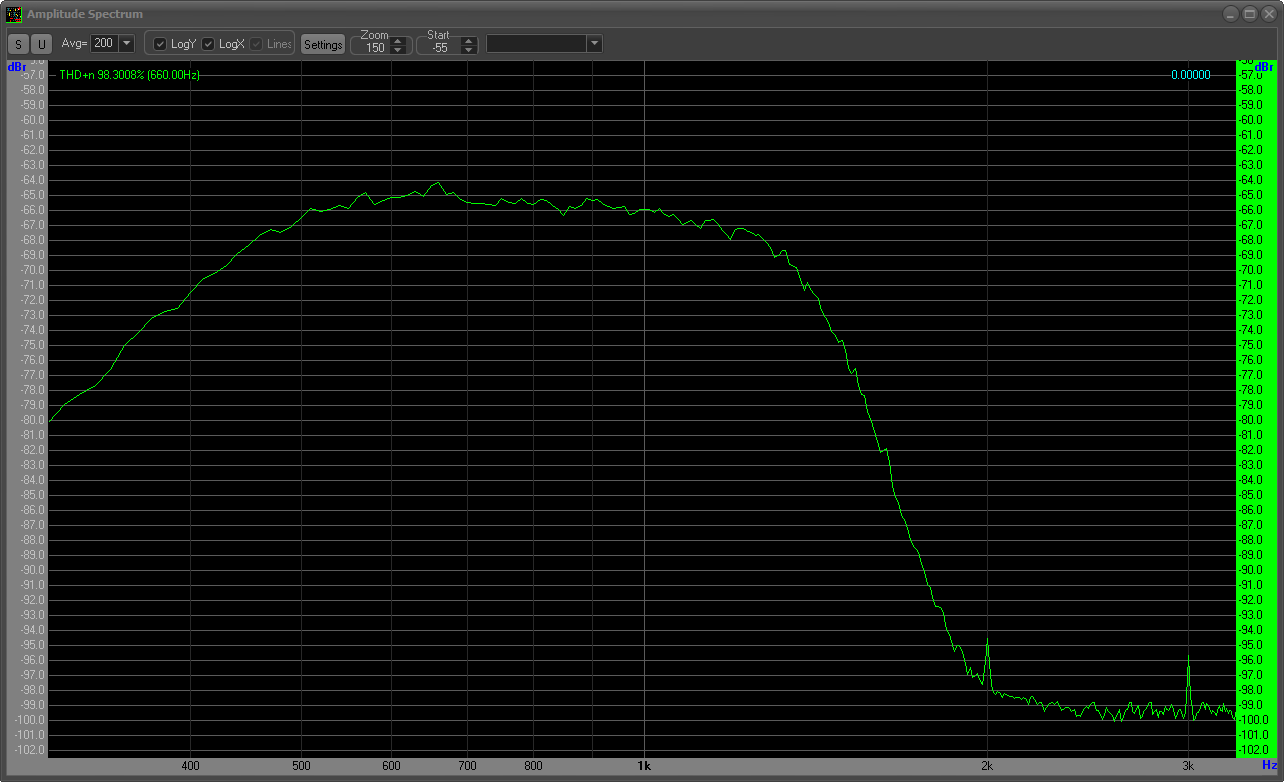This screenshot has height=782, width=1284.
Task: Increase the Zoom value with up arrow
Action: (x=398, y=41)
